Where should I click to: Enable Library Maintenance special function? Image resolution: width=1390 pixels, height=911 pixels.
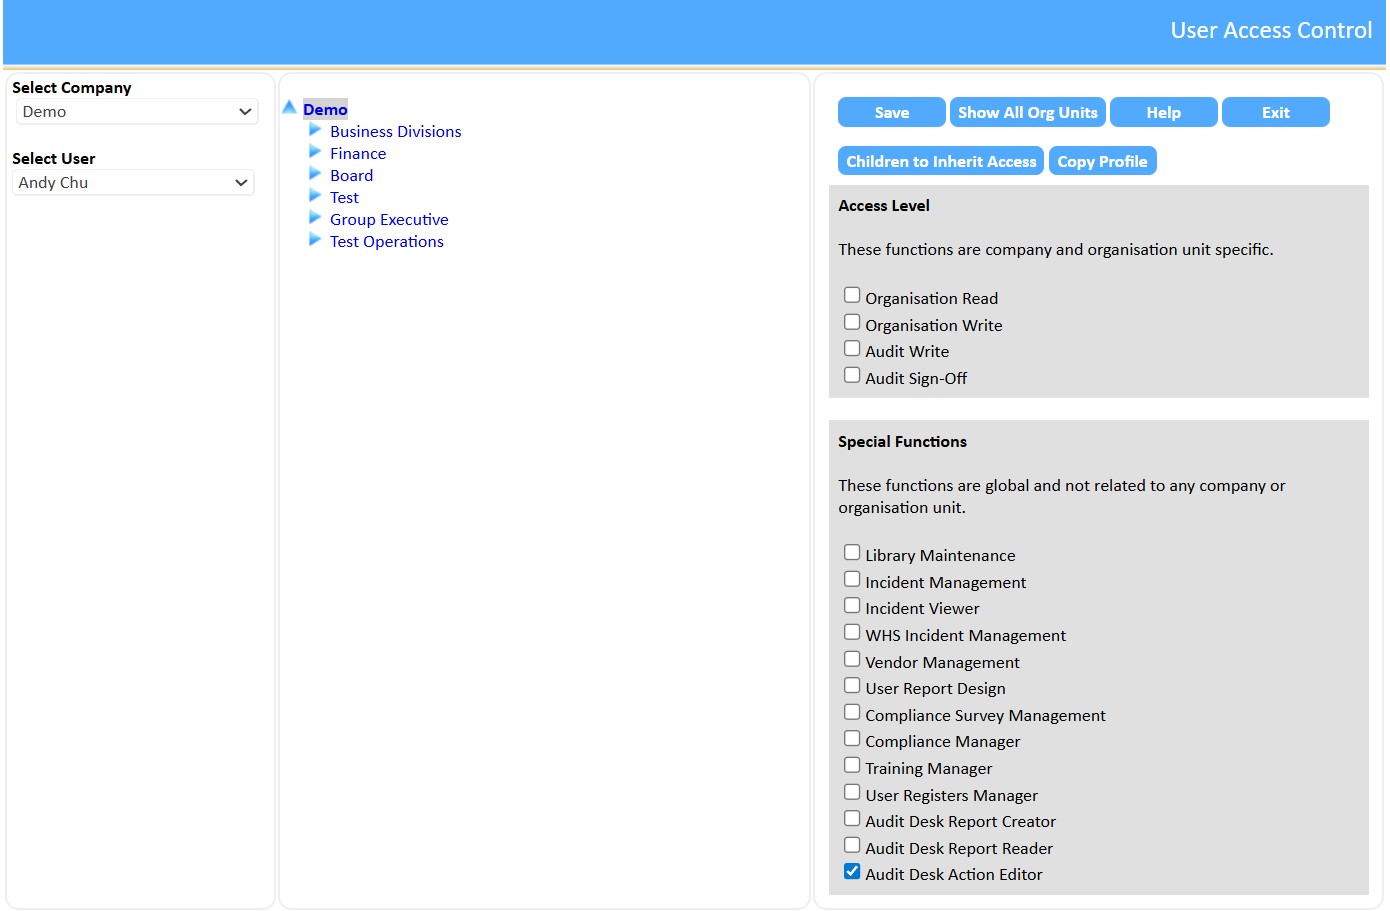tap(852, 553)
